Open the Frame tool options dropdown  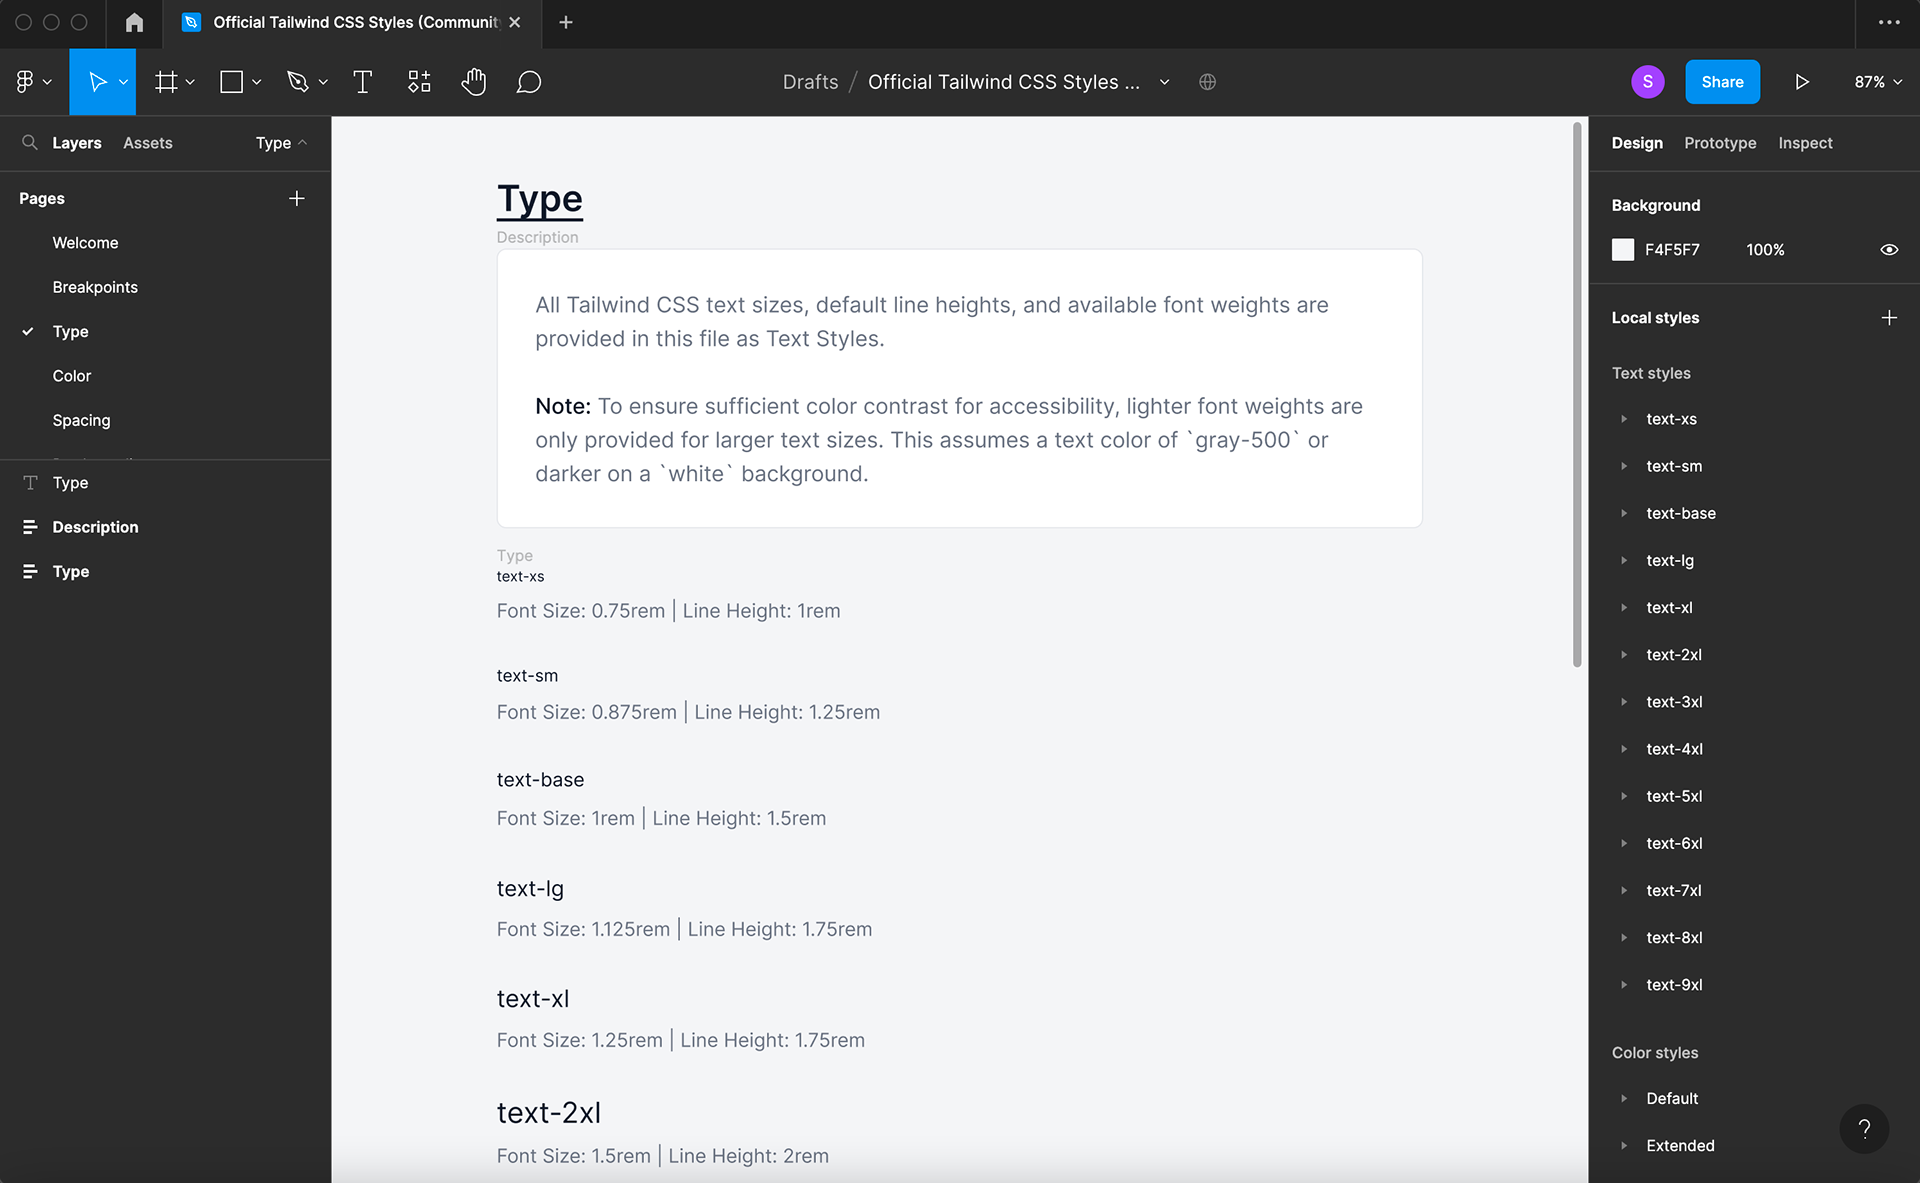click(x=190, y=82)
